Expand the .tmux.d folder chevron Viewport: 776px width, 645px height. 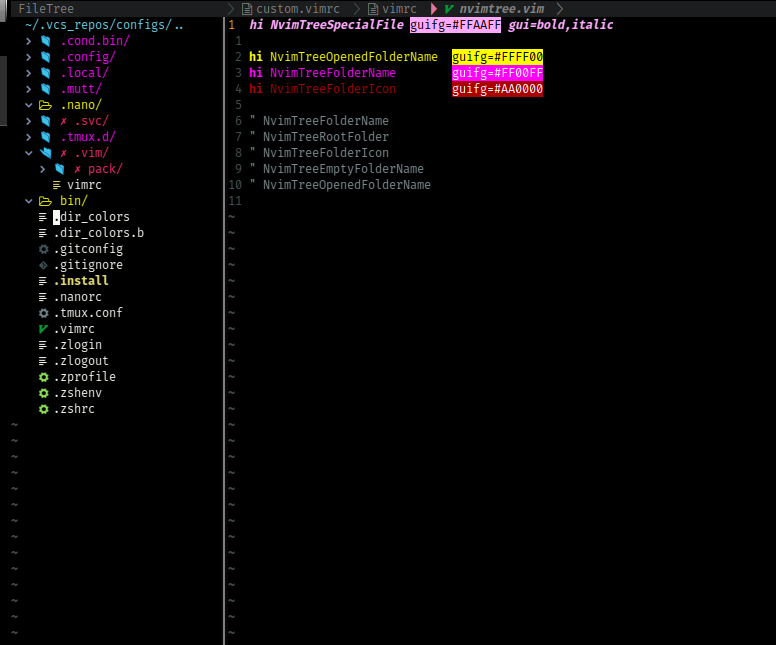pos(29,137)
